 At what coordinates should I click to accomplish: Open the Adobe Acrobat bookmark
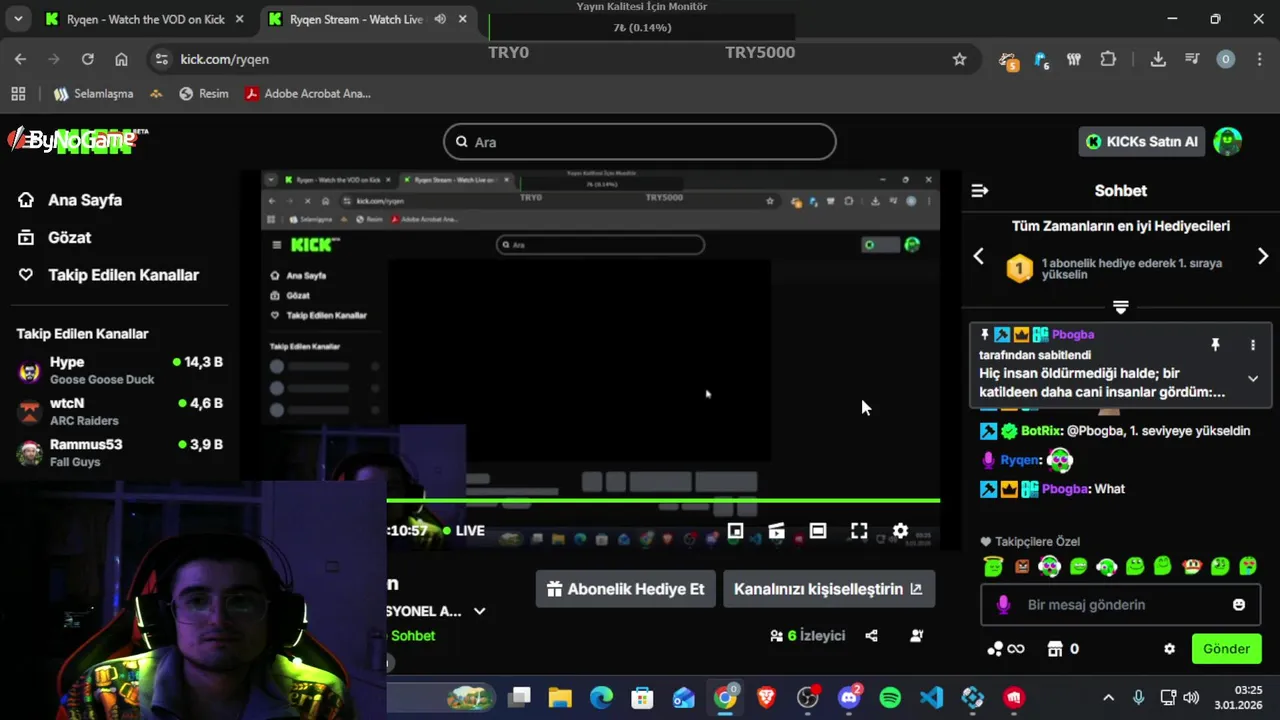308,93
